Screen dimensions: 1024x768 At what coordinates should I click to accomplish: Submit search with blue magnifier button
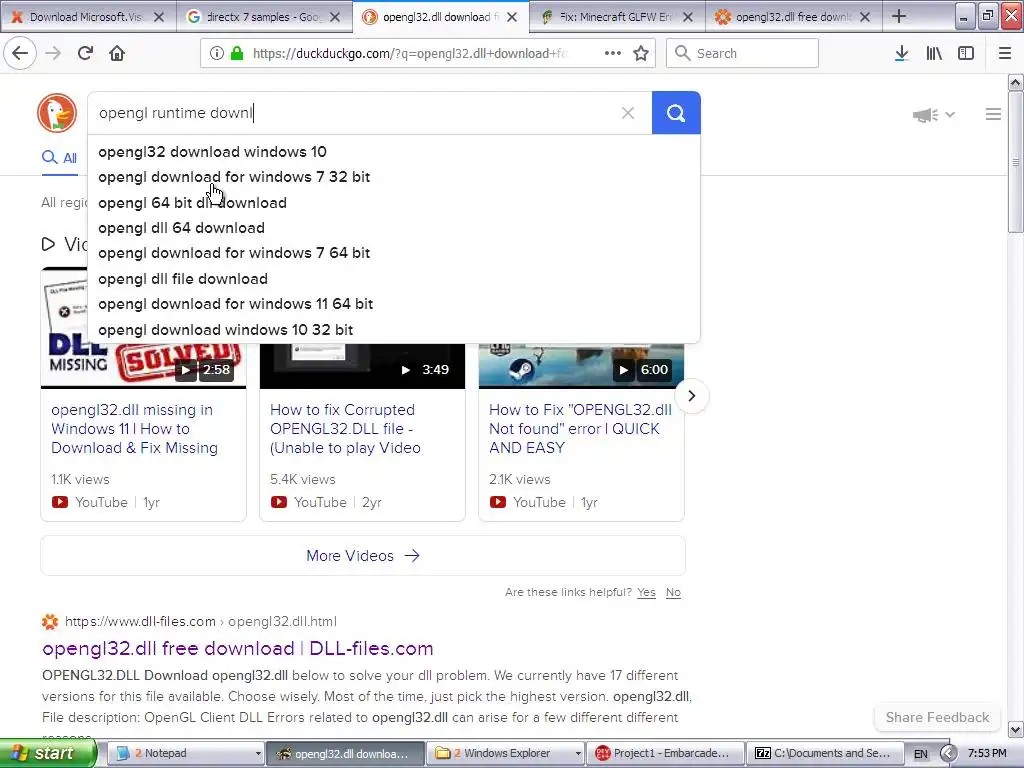(676, 113)
